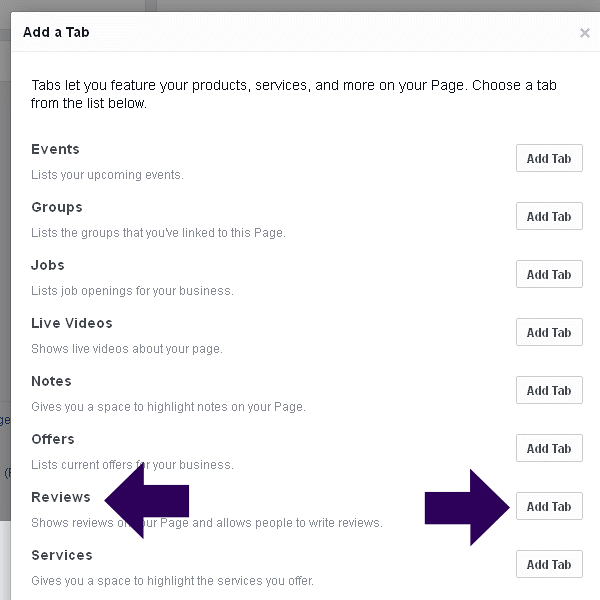Add the Services tab
This screenshot has width=600, height=600.
(x=549, y=564)
